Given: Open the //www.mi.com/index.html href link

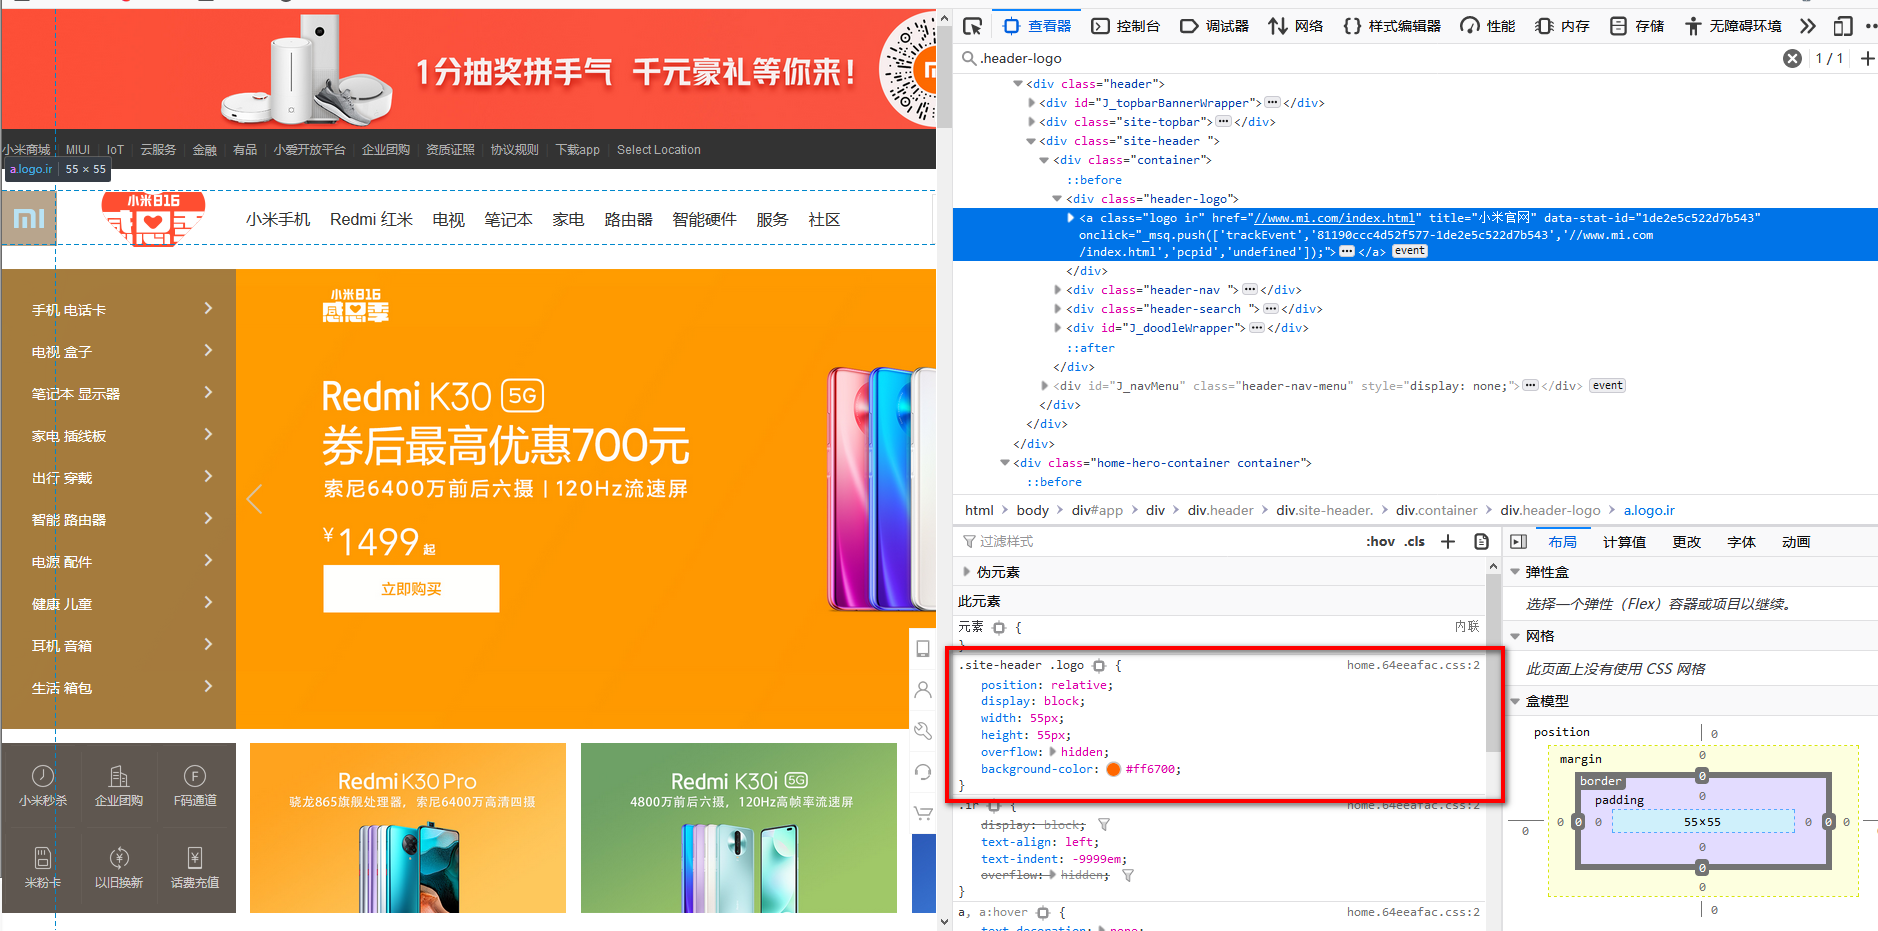Looking at the screenshot, I should [1335, 218].
